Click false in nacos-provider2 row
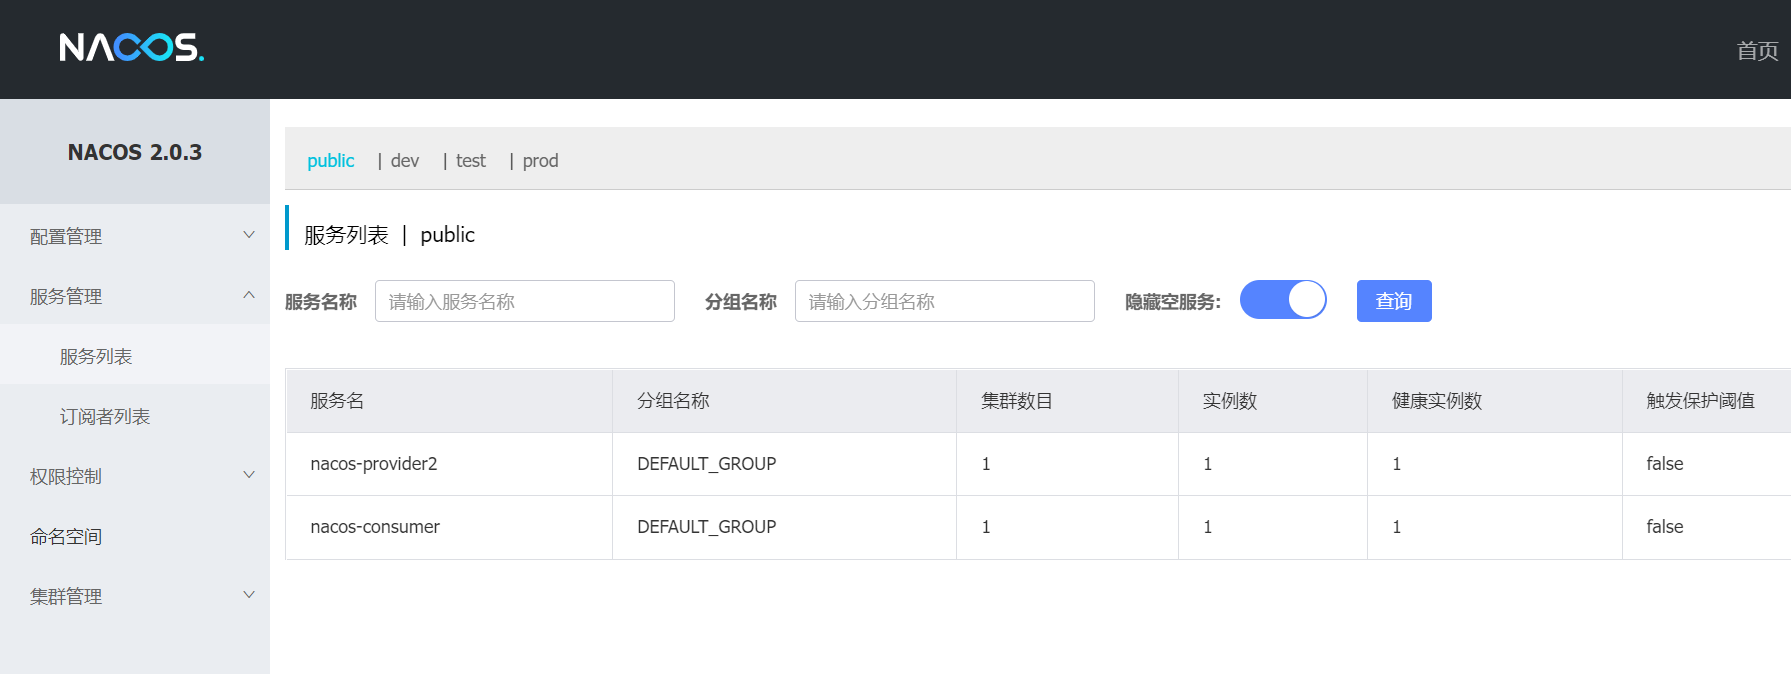 pos(1665,464)
